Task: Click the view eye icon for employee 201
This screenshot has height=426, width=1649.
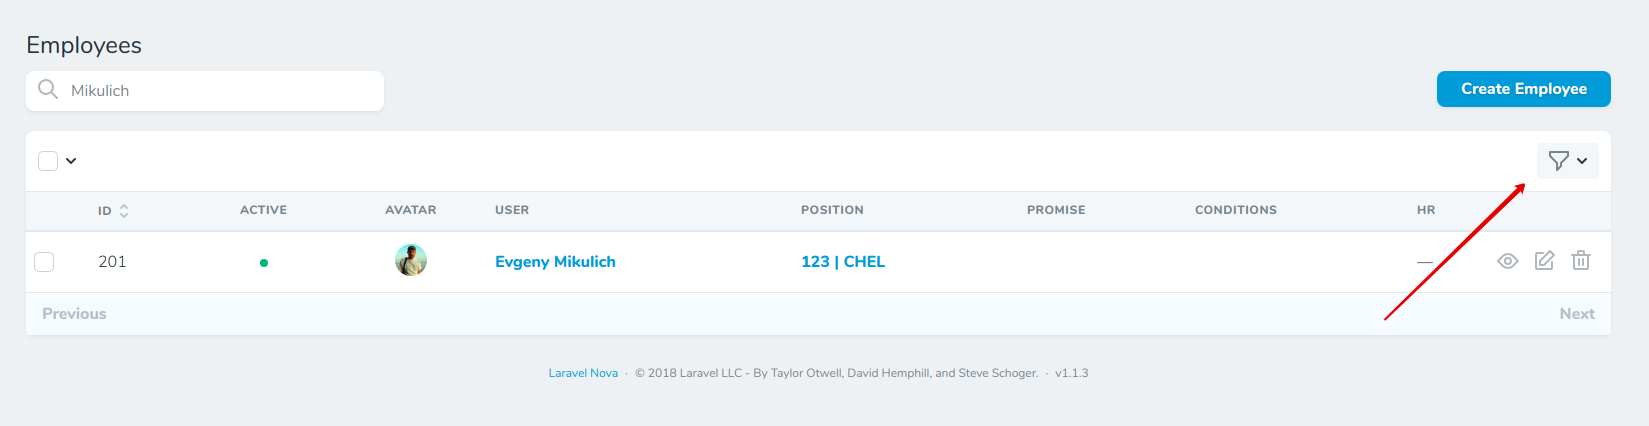Action: point(1507,261)
